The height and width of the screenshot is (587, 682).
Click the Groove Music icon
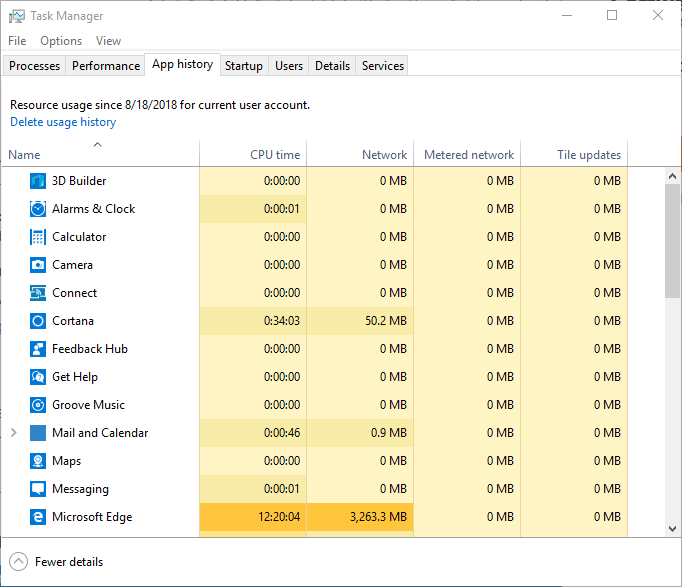point(38,405)
